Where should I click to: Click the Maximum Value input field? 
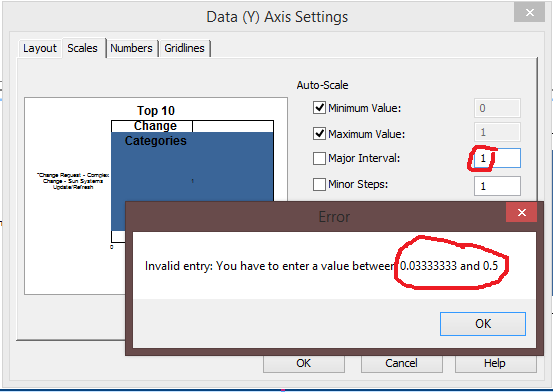tap(497, 132)
